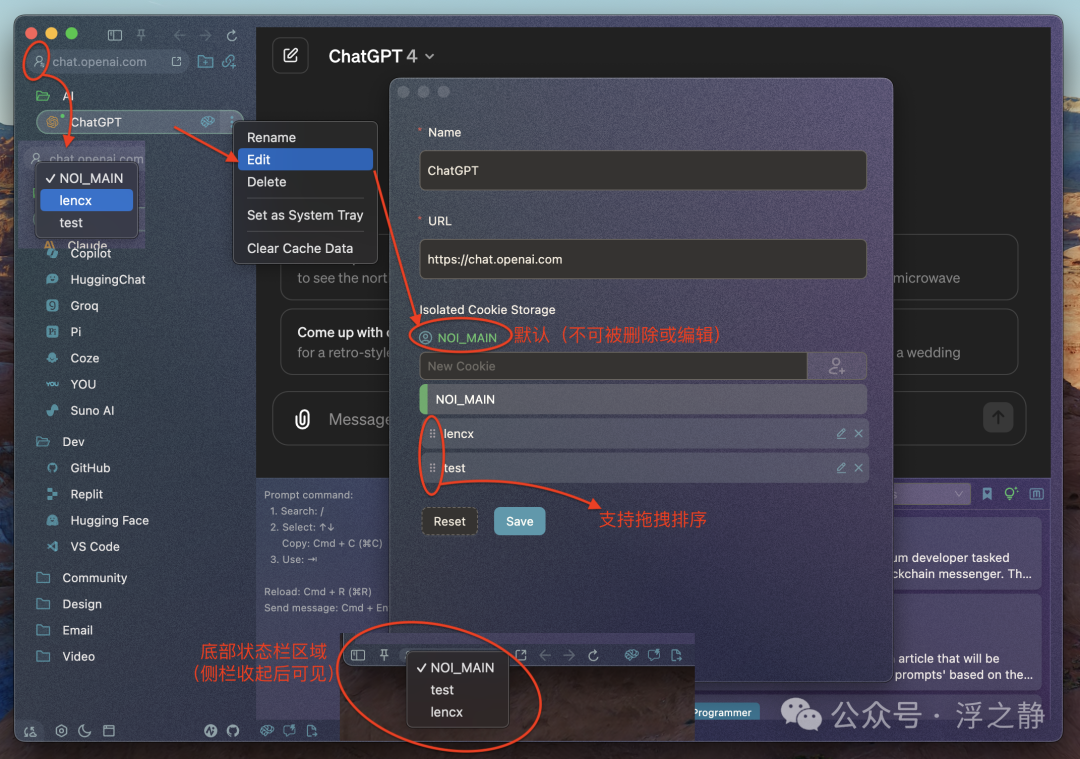This screenshot has width=1080, height=759.
Task: Click the green lightbulb icon in prompts bar
Action: tap(1011, 493)
